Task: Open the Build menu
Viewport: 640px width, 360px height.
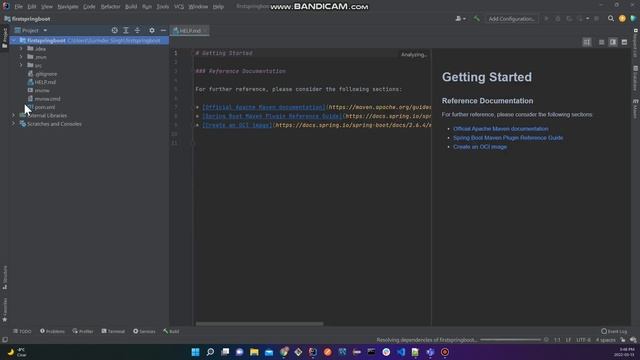Action: pos(131,7)
